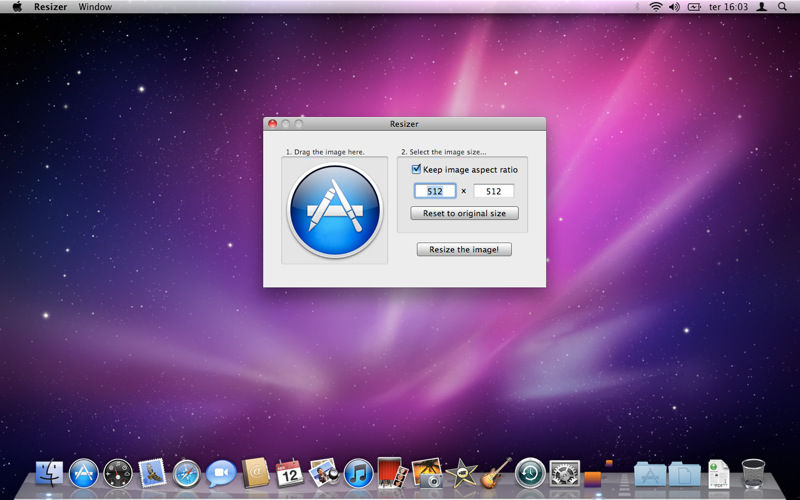
Task: Click the clock showing ter 16:03
Action: [x=728, y=7]
